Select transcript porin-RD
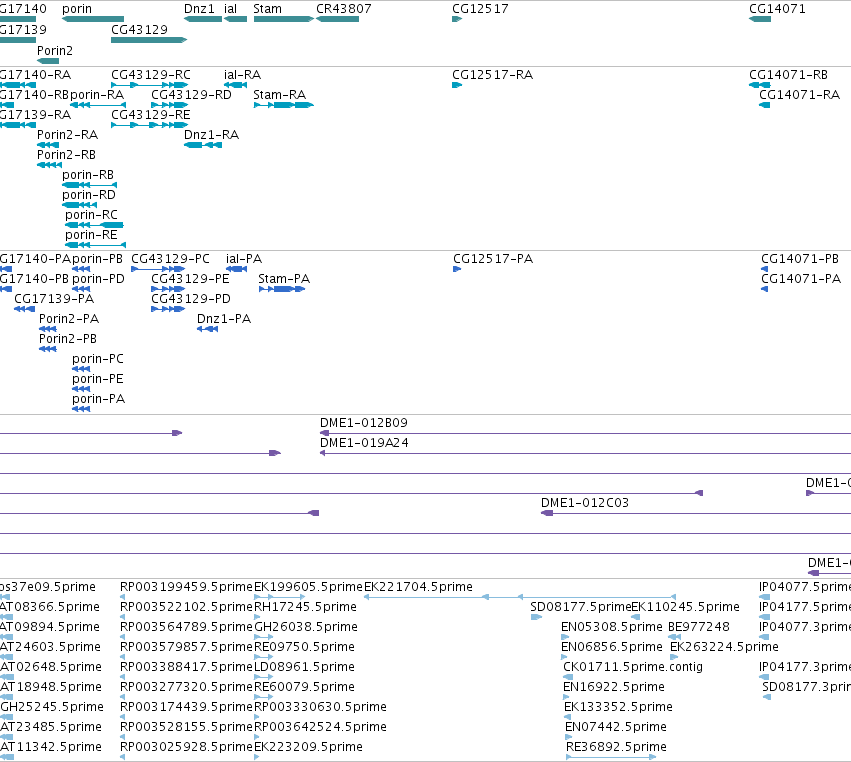This screenshot has height=762, width=851. (79, 205)
